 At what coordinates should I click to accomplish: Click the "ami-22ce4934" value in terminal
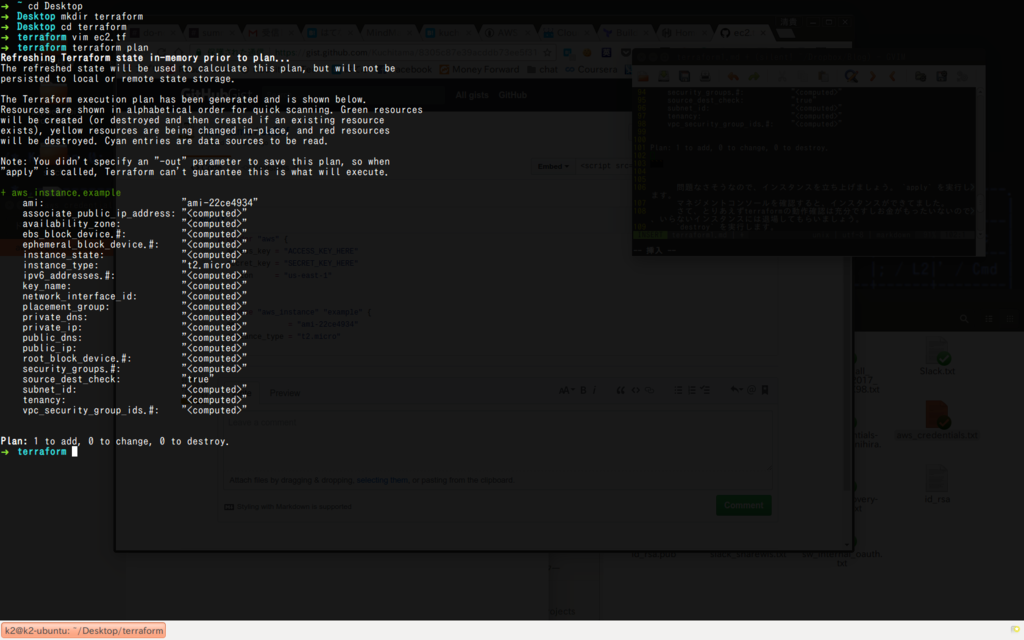click(x=220, y=203)
